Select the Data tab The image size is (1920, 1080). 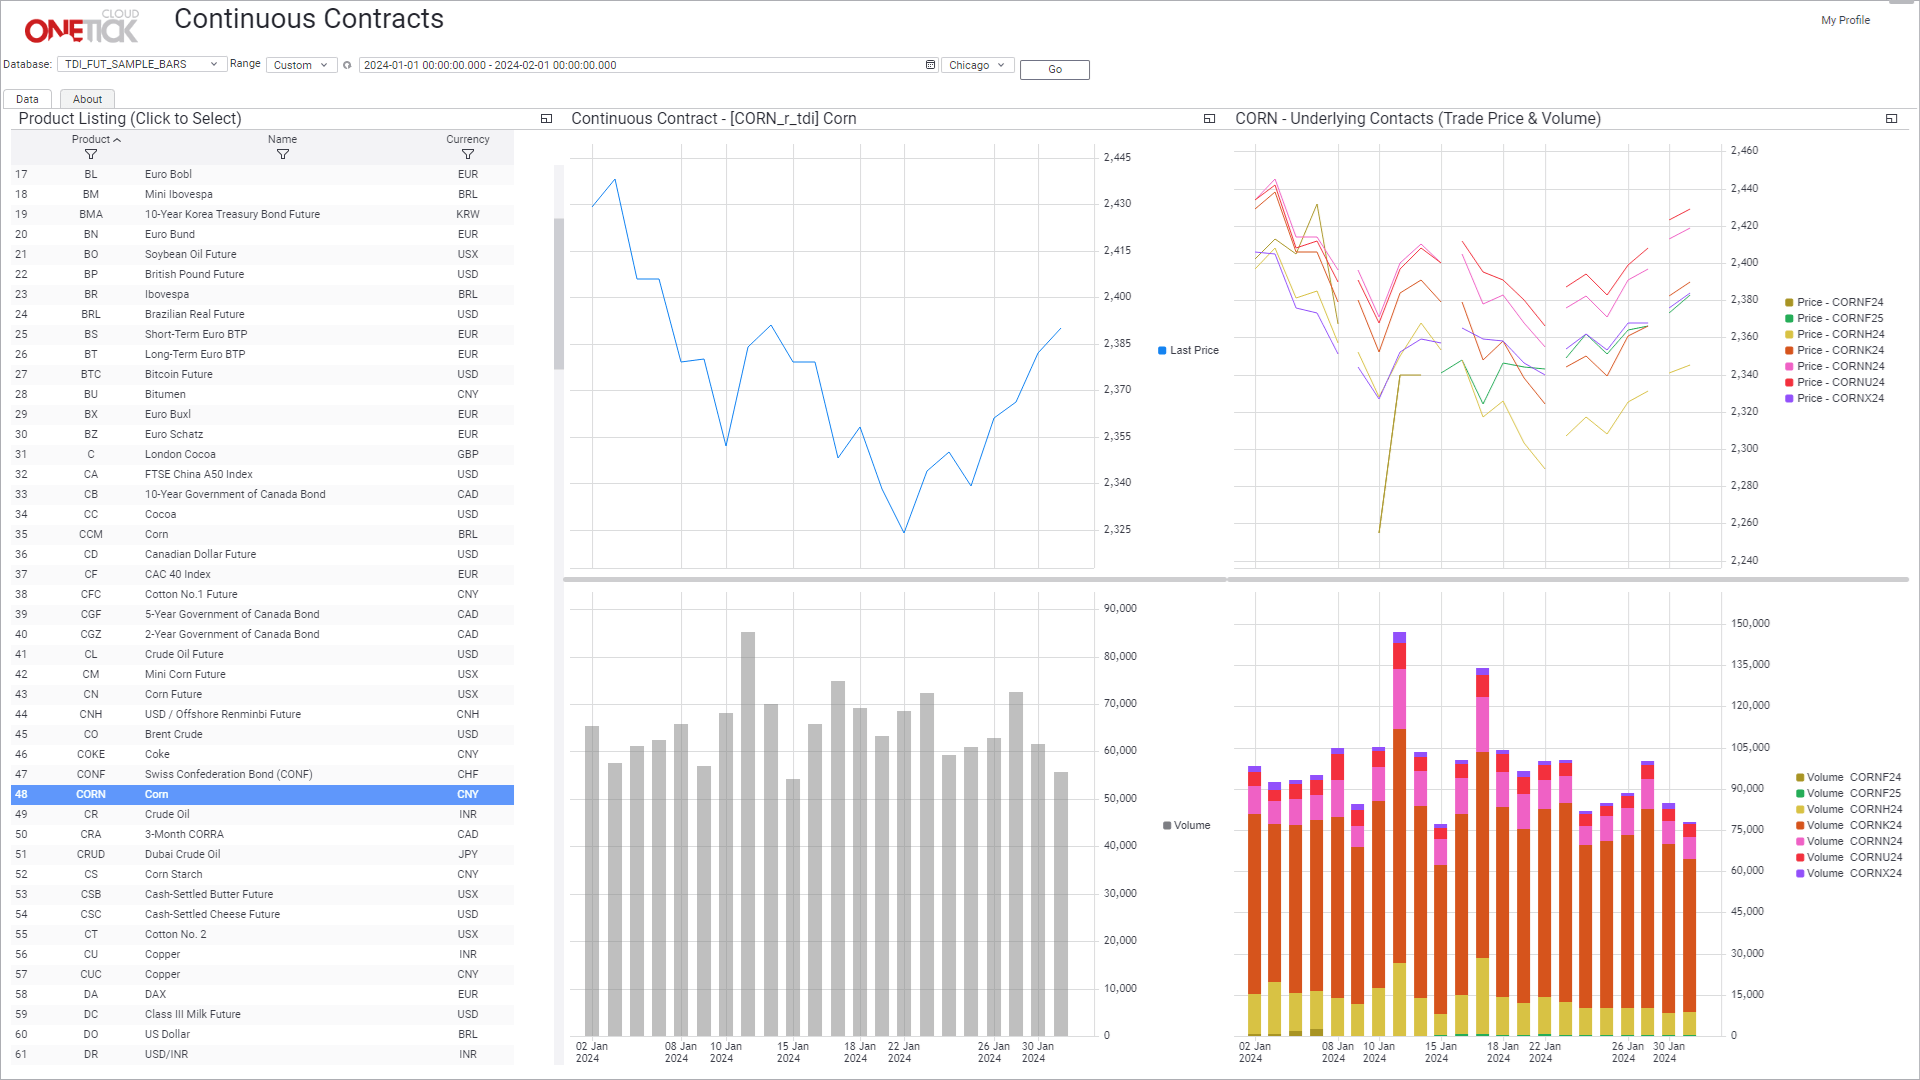pyautogui.click(x=27, y=99)
